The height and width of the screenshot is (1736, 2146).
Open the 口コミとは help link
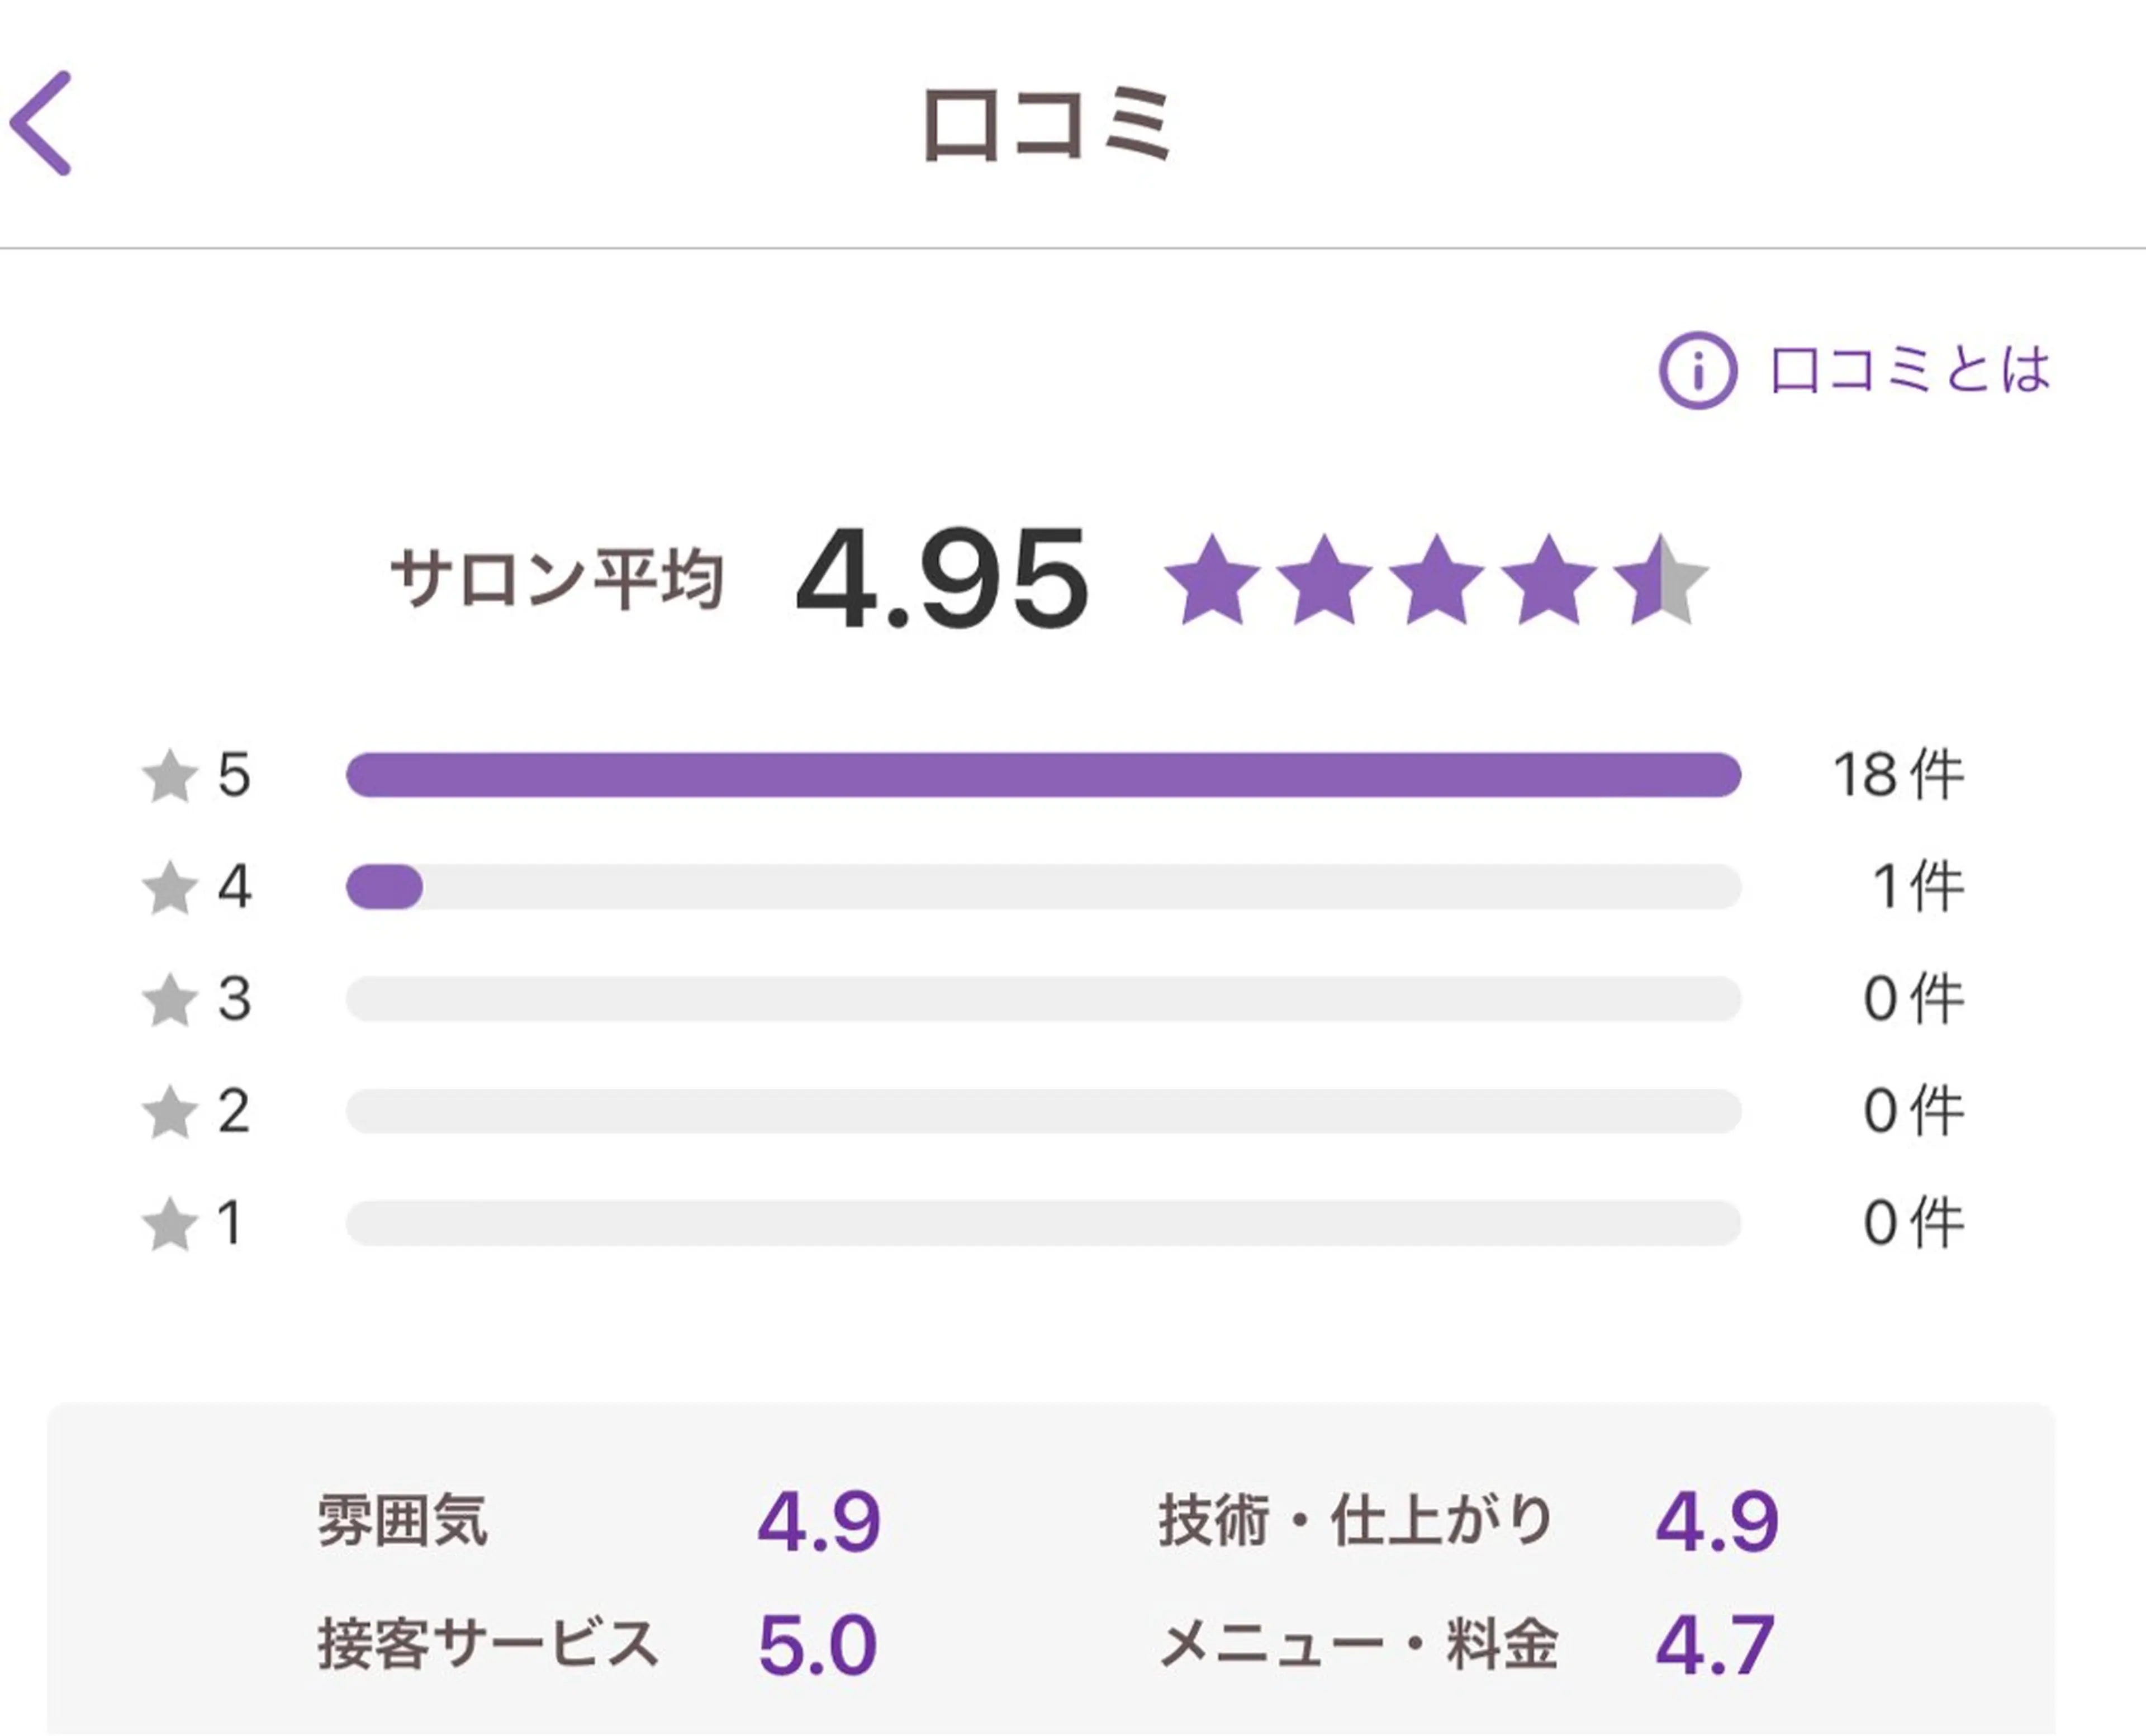tap(1909, 370)
